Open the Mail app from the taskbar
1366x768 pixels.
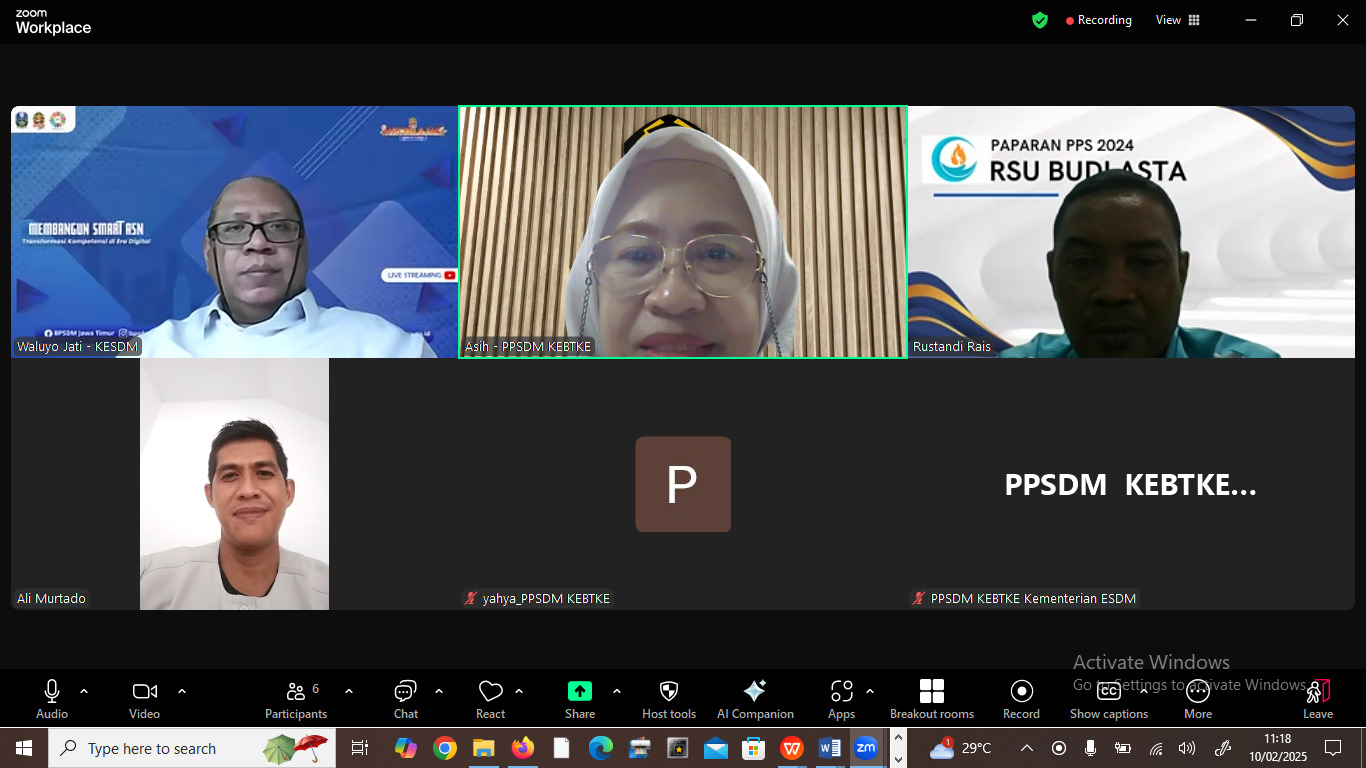(x=716, y=748)
